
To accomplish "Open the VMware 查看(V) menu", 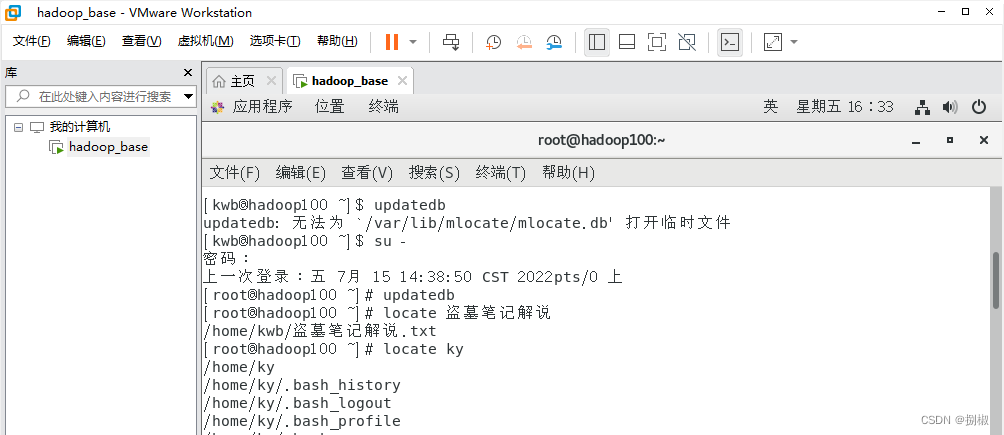I will tap(142, 41).
